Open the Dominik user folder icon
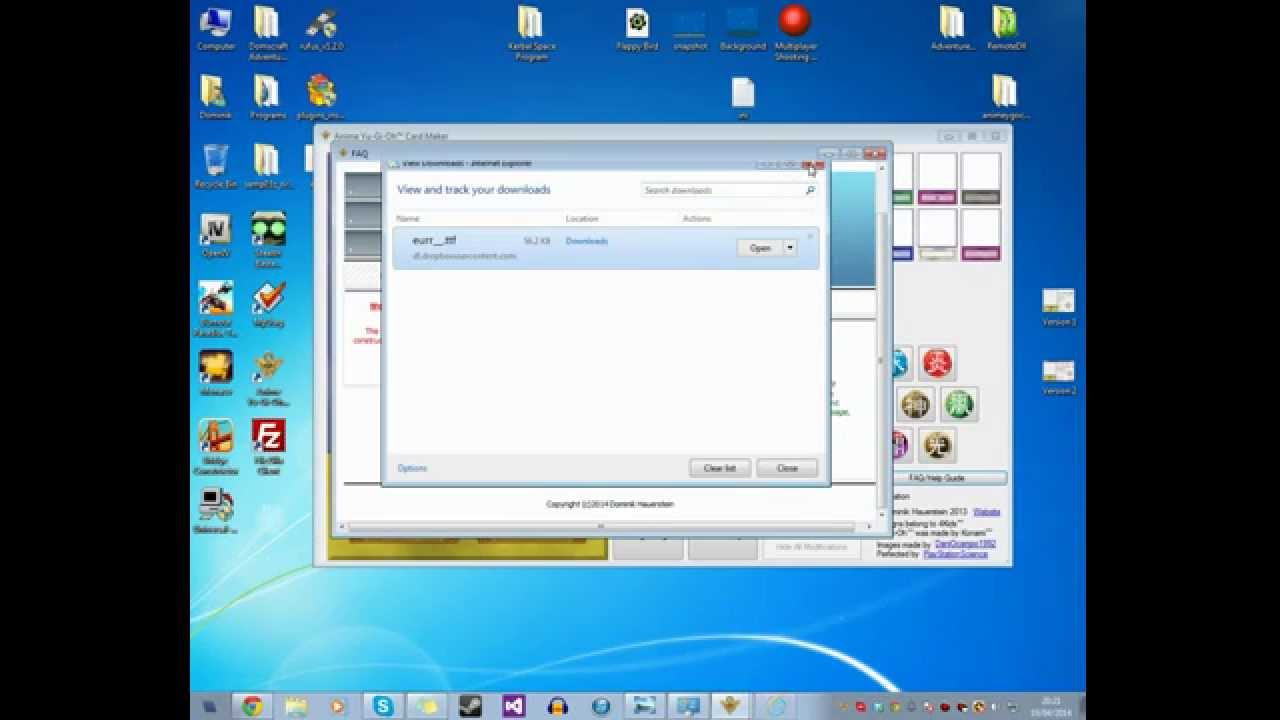This screenshot has height=720, width=1280. tap(216, 97)
